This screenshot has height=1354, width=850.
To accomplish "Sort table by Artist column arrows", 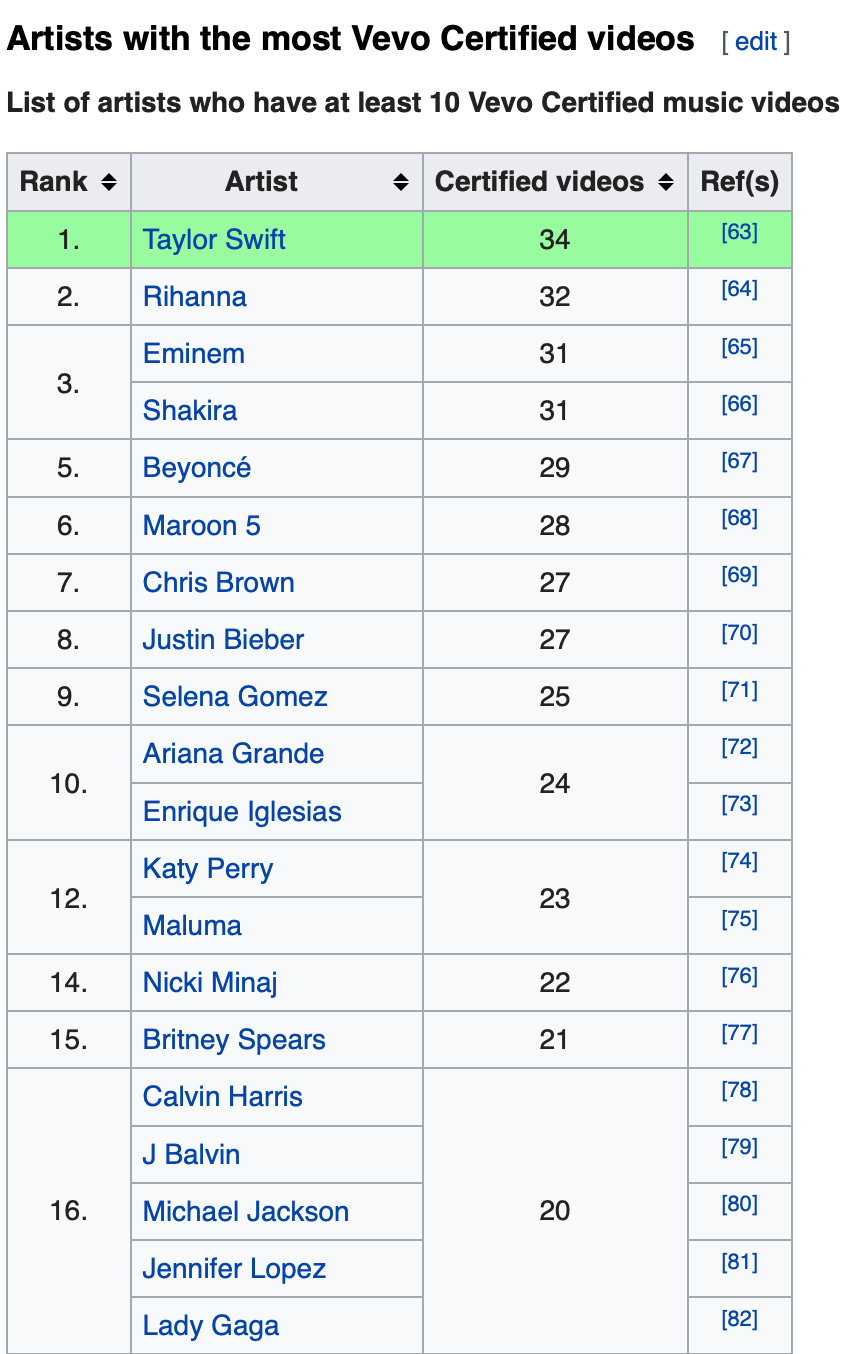I will pos(401,182).
